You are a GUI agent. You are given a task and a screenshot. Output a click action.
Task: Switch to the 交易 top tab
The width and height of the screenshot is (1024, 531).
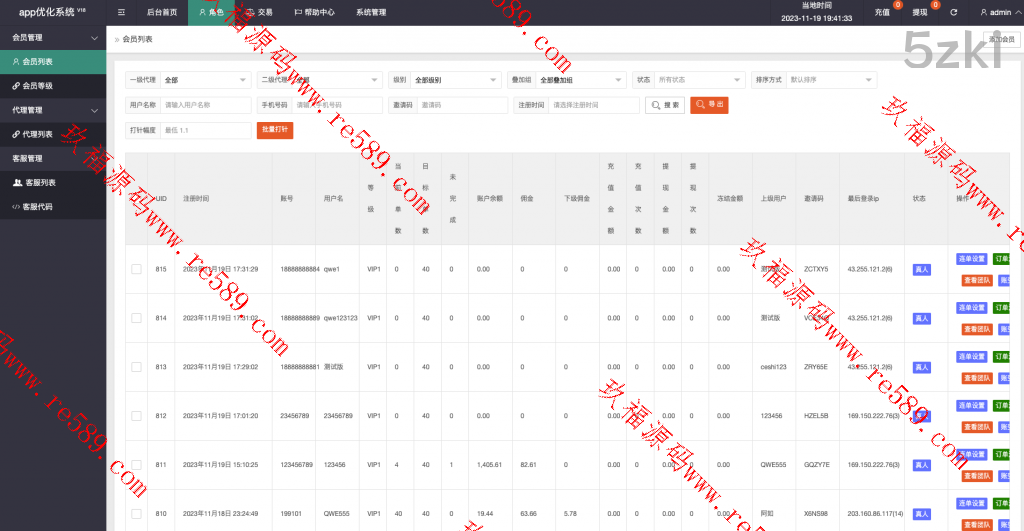pos(259,13)
